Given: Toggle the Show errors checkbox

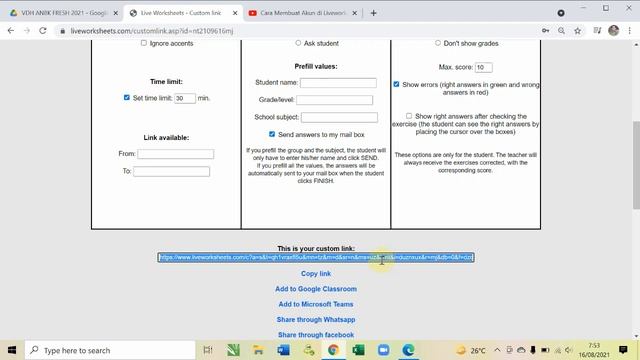Looking at the screenshot, I should [x=396, y=84].
